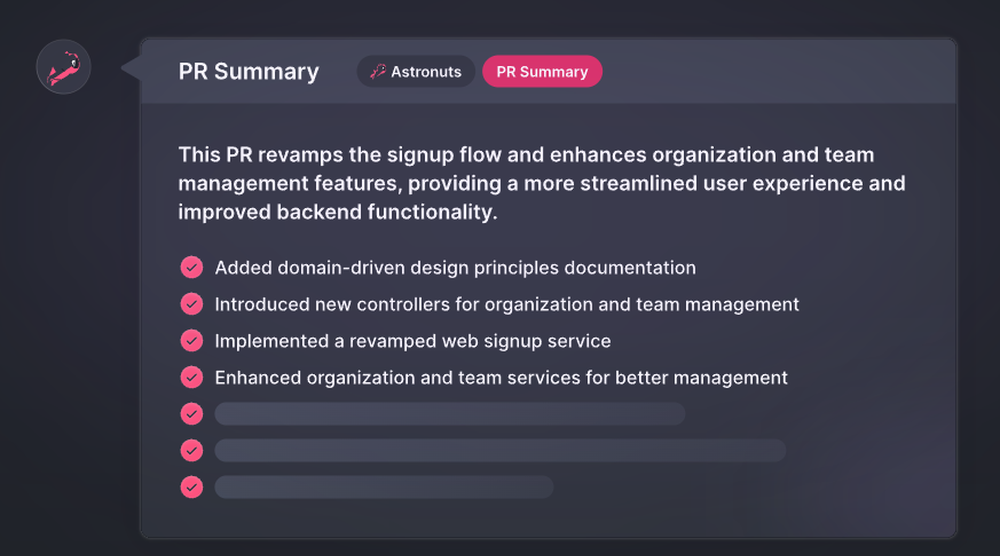The image size is (1000, 556).
Task: Click the shortest gray placeholder bar
Action: (x=384, y=487)
